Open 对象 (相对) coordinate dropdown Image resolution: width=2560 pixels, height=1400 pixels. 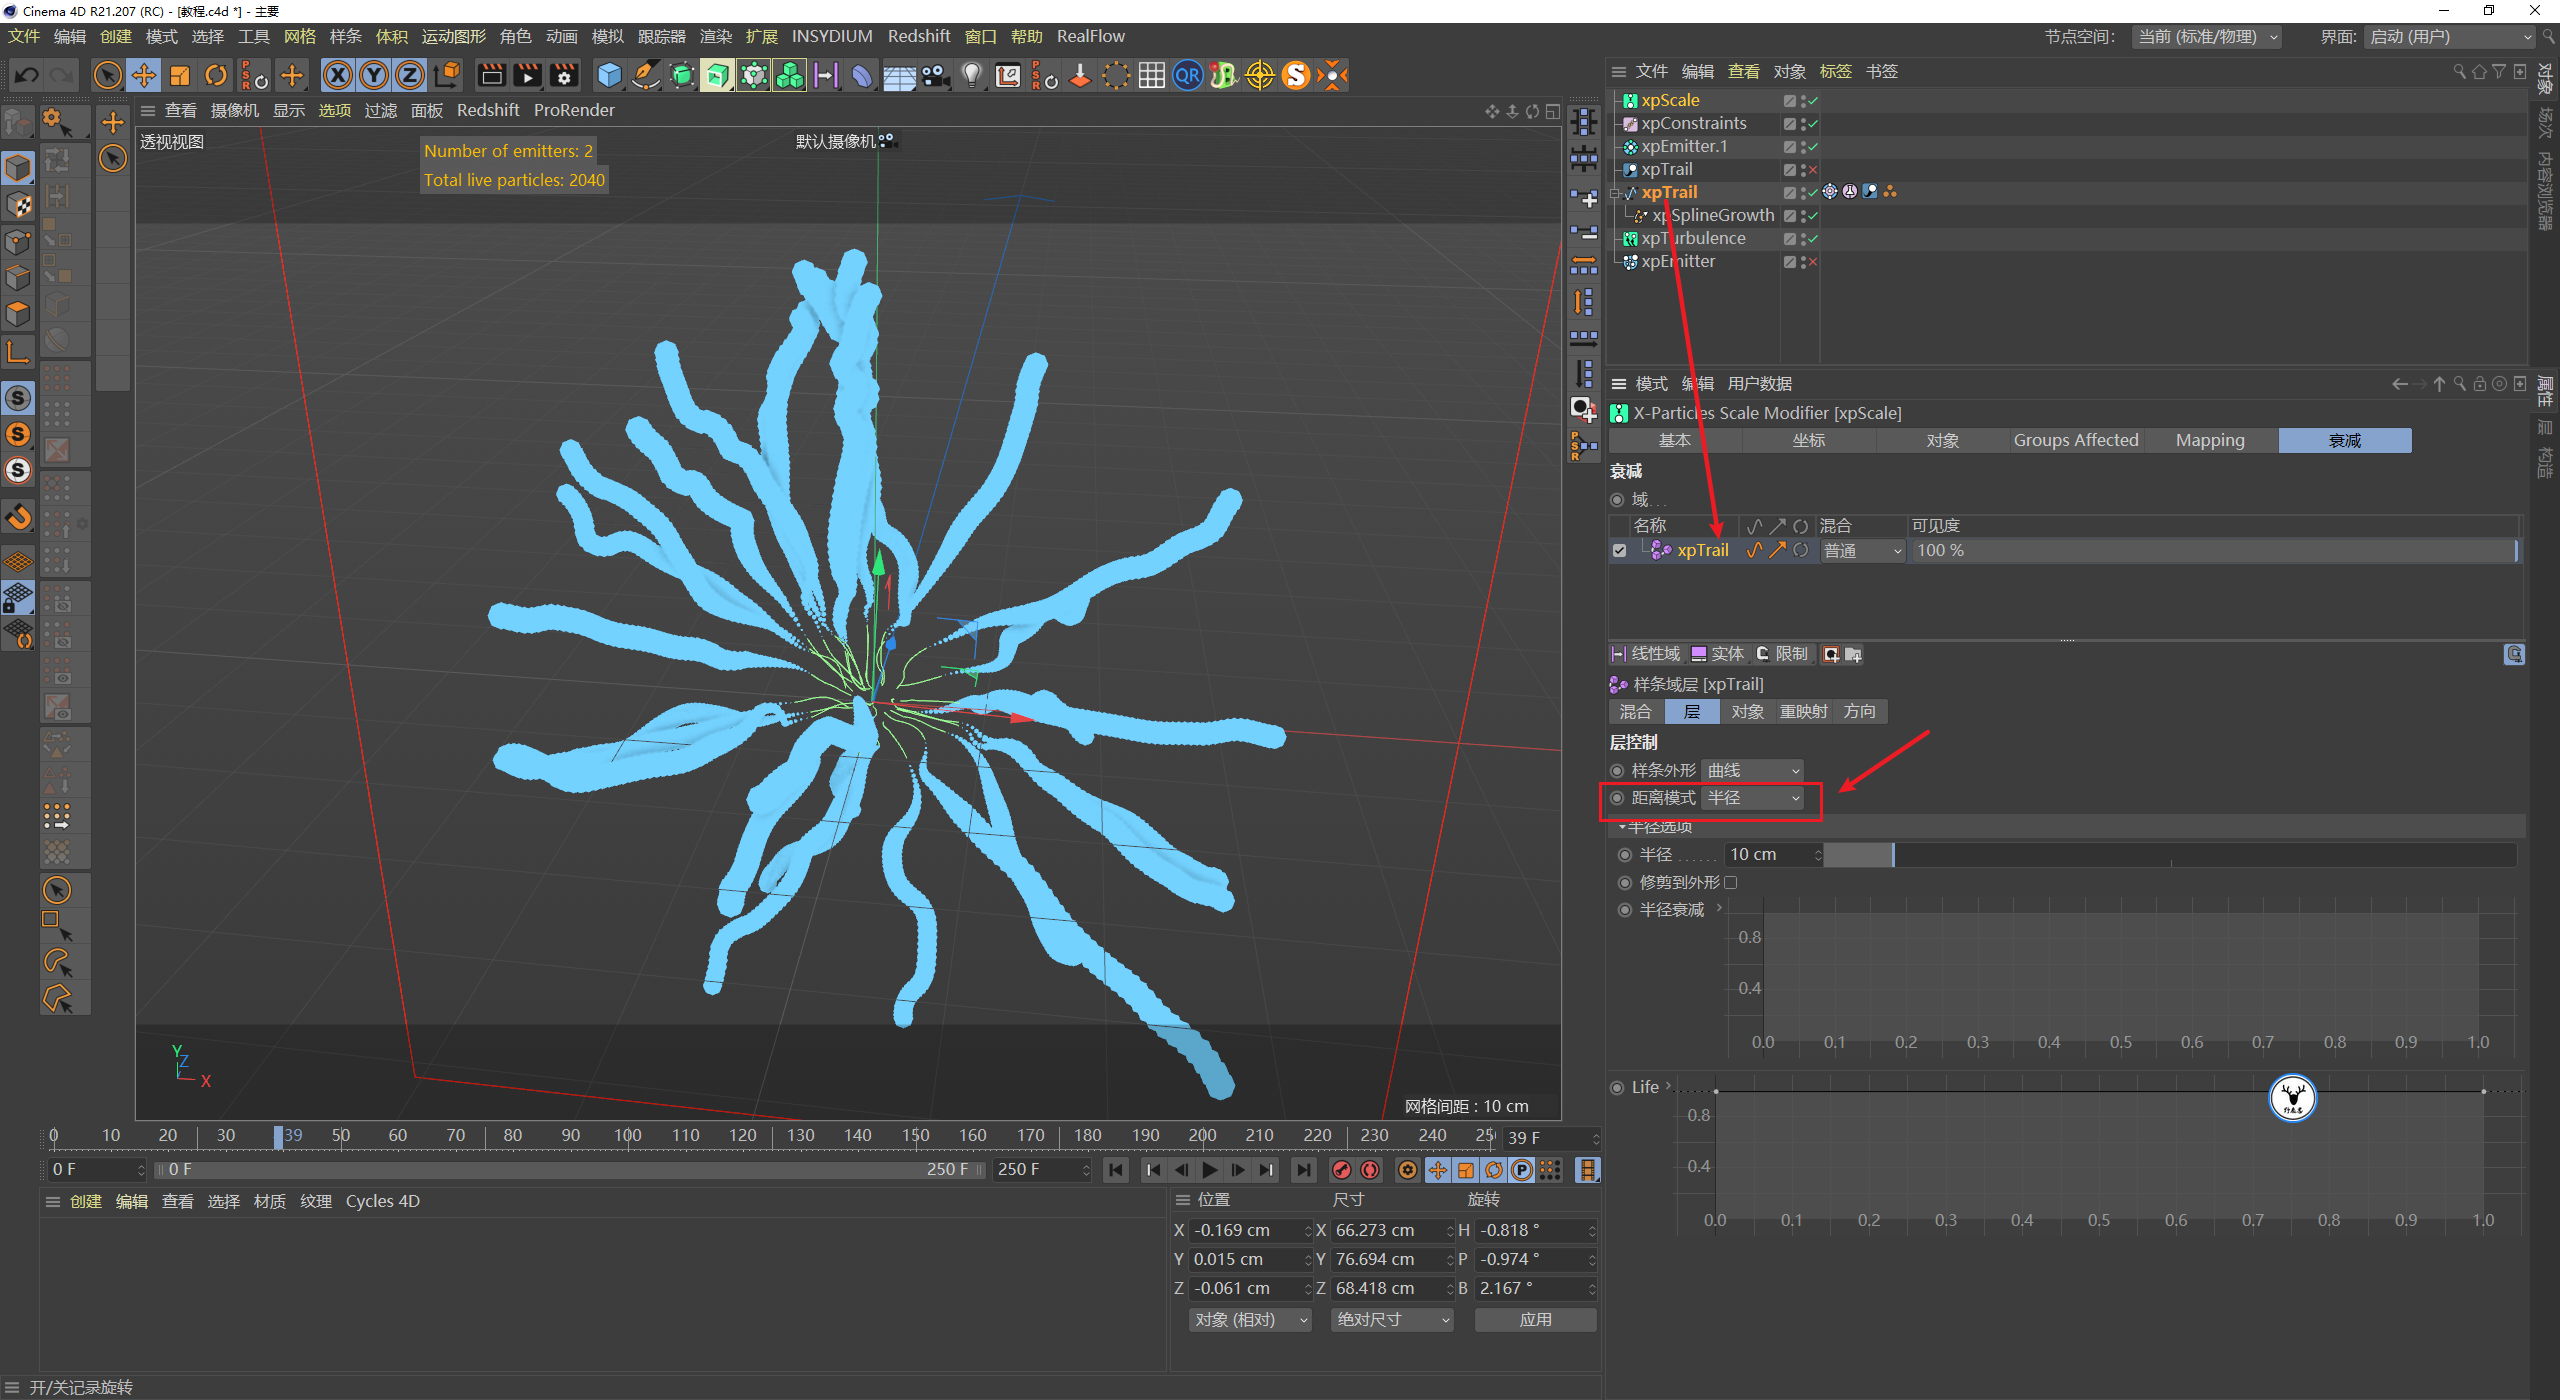[1250, 1320]
